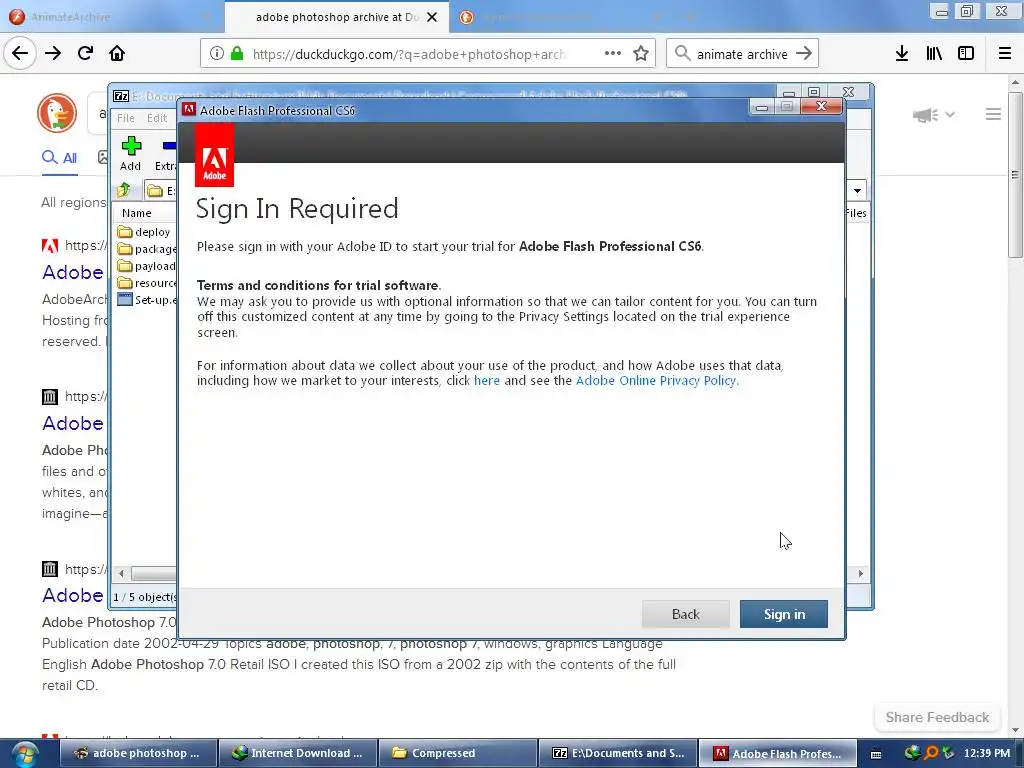
Task: Click the 'animate archive' search box
Action: point(742,54)
